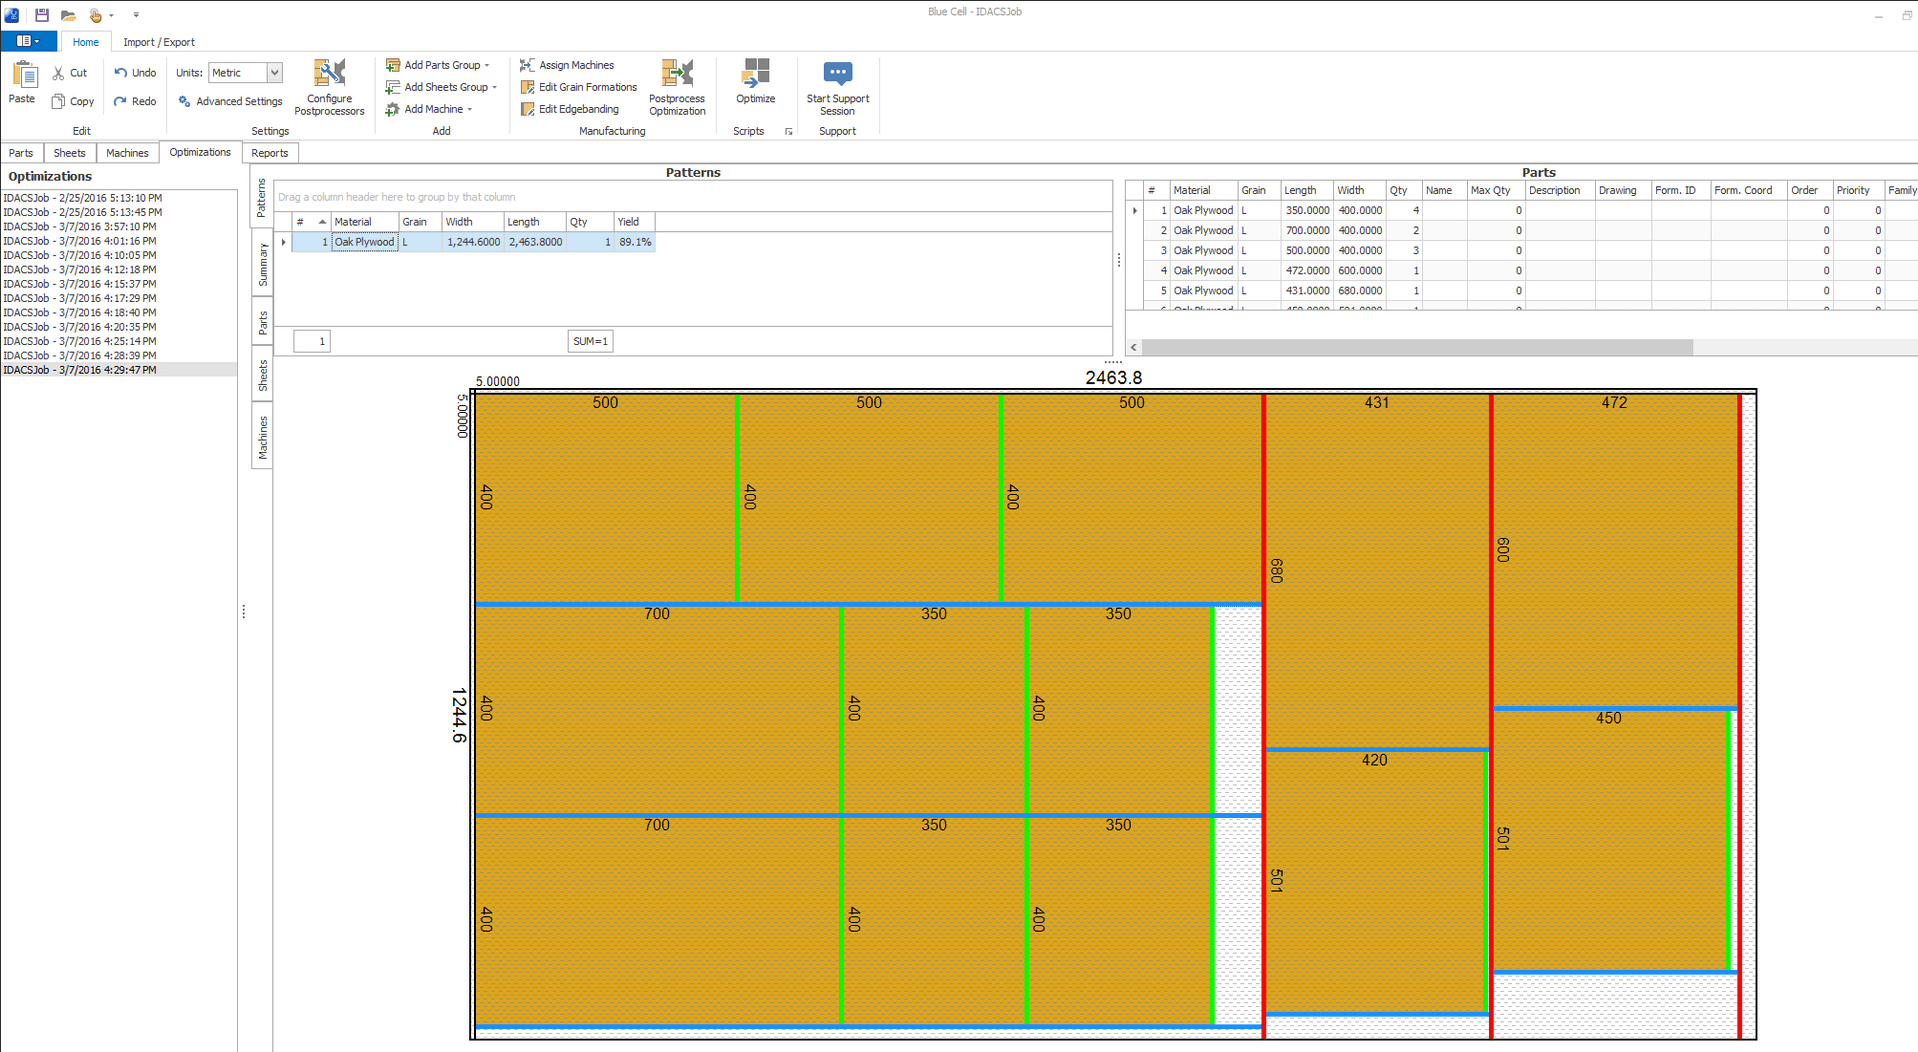The image size is (1918, 1052).
Task: Click the Optimize button icon
Action: click(x=755, y=73)
